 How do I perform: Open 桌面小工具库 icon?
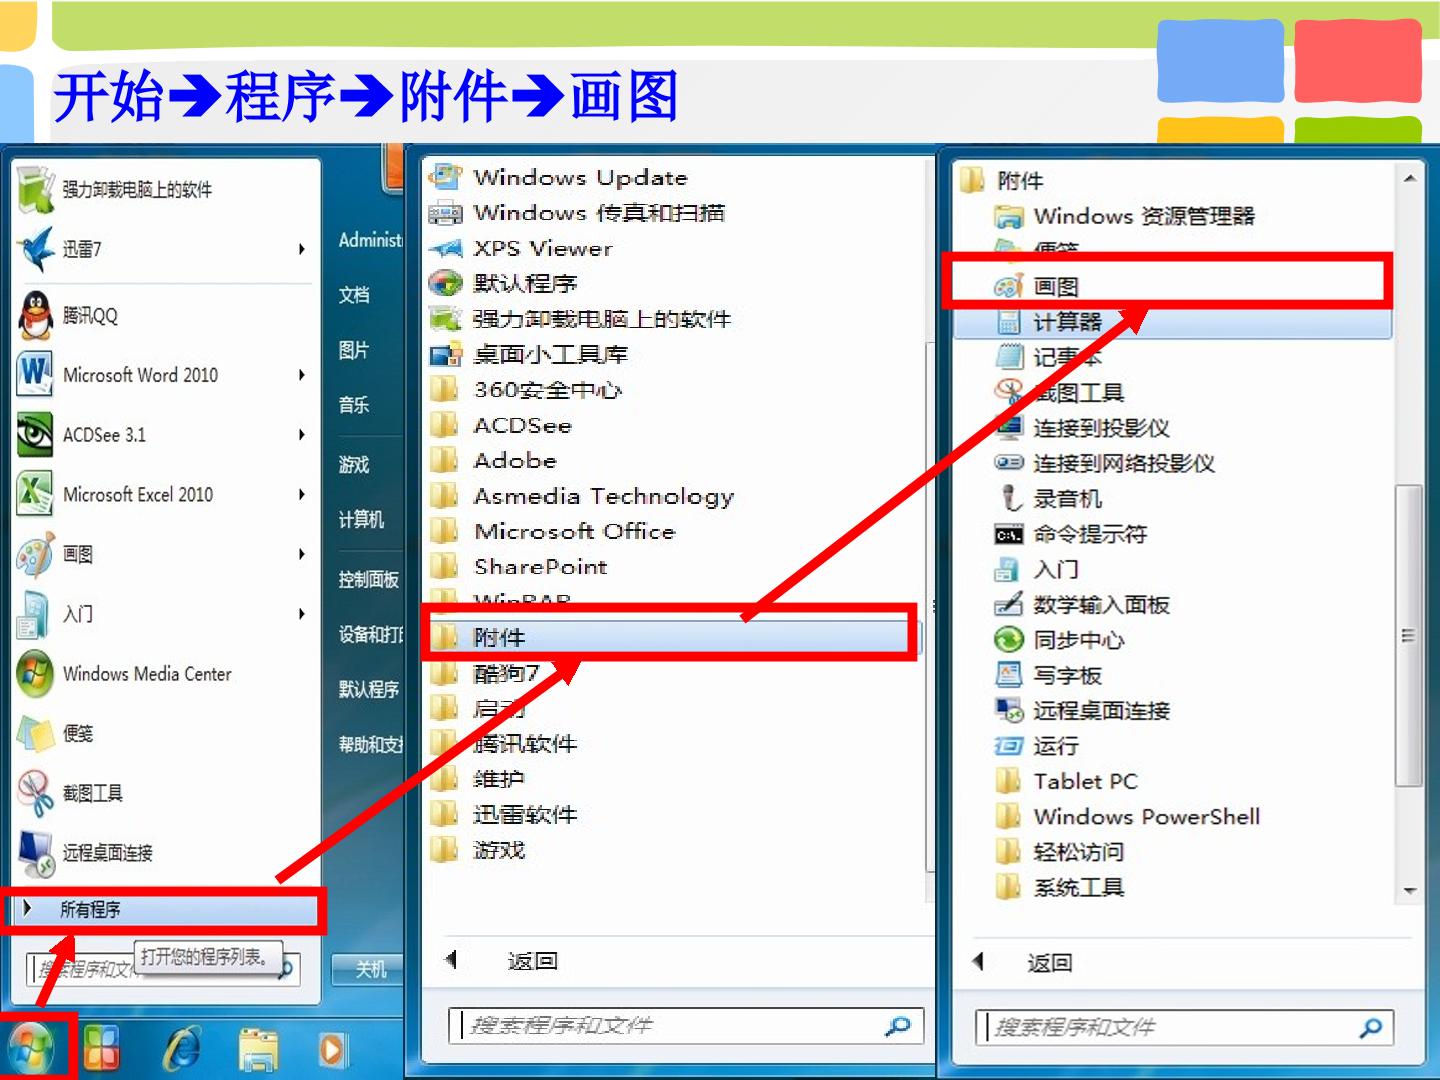(x=445, y=354)
